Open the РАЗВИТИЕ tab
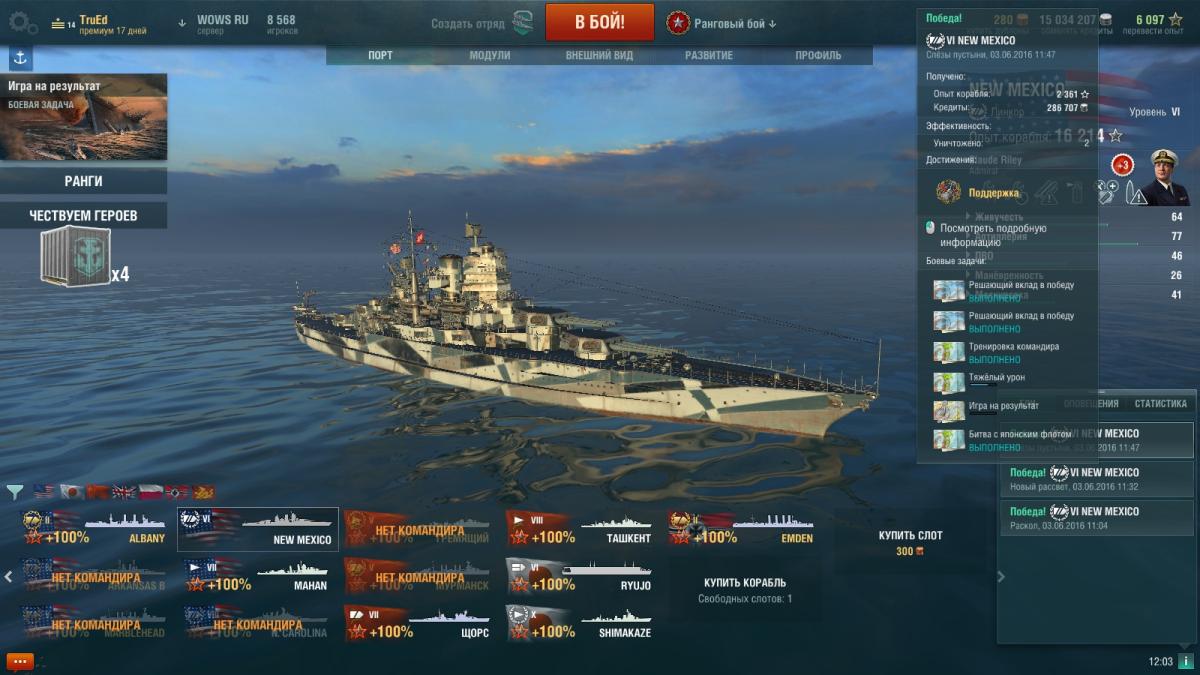The height and width of the screenshot is (675, 1200). tap(709, 56)
